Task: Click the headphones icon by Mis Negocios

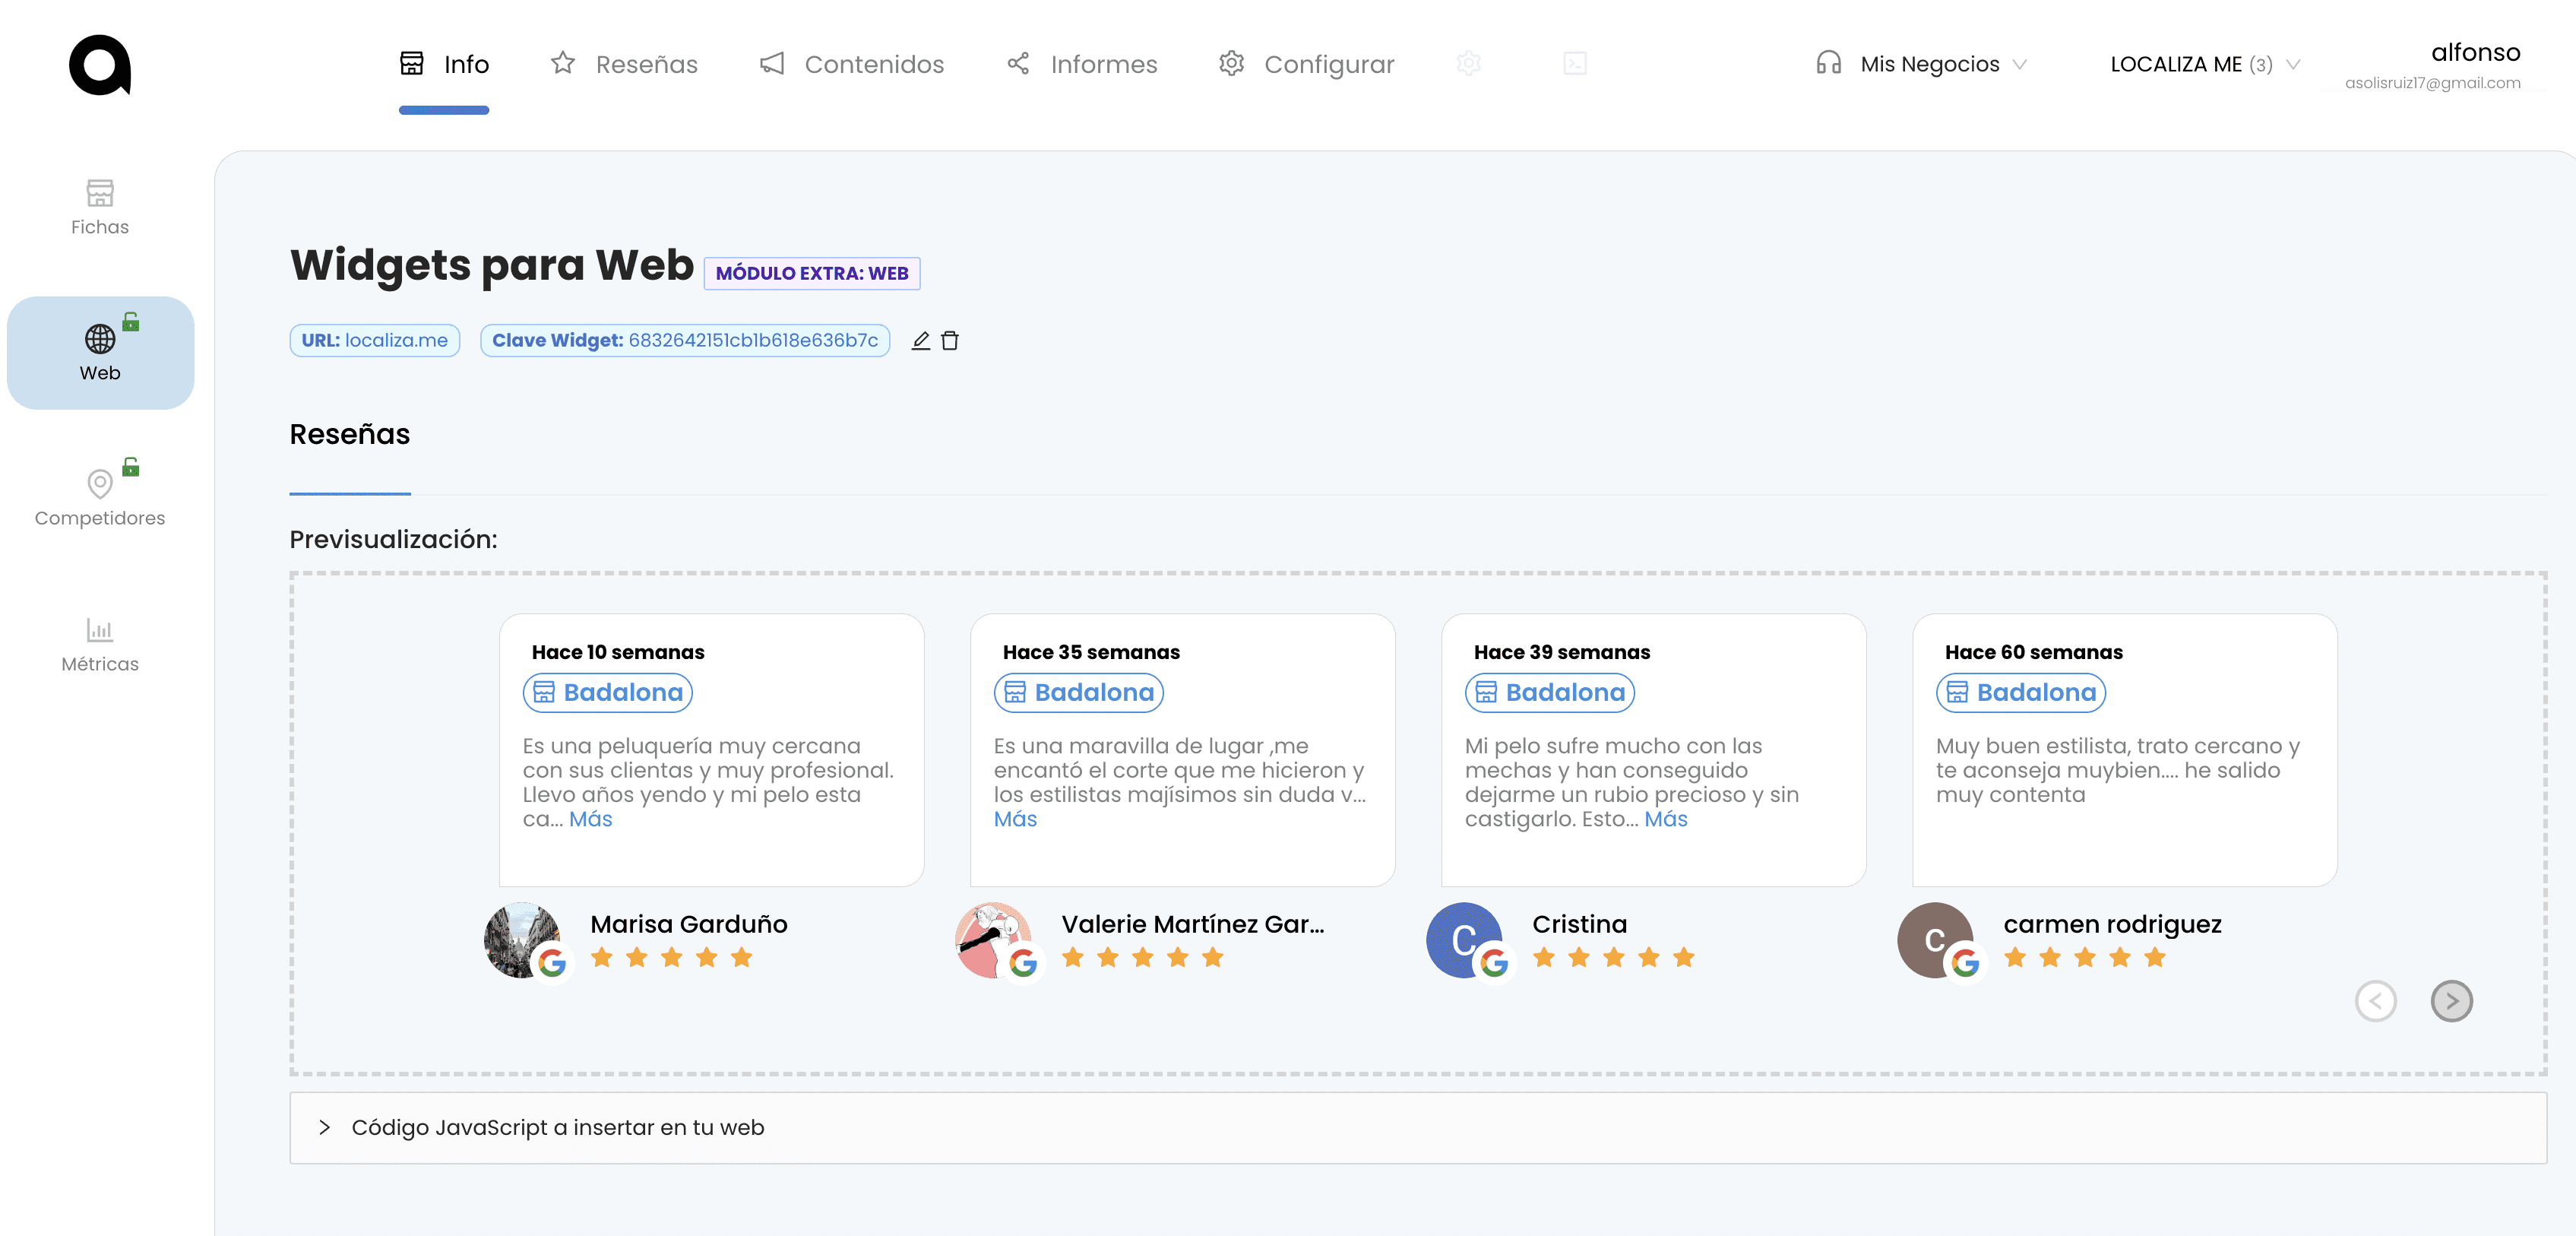Action: click(1828, 64)
